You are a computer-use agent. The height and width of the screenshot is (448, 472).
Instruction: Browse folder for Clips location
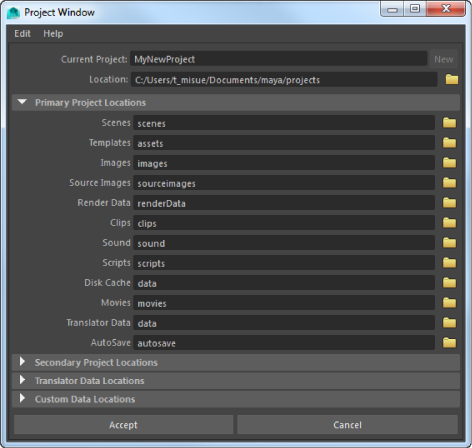449,223
